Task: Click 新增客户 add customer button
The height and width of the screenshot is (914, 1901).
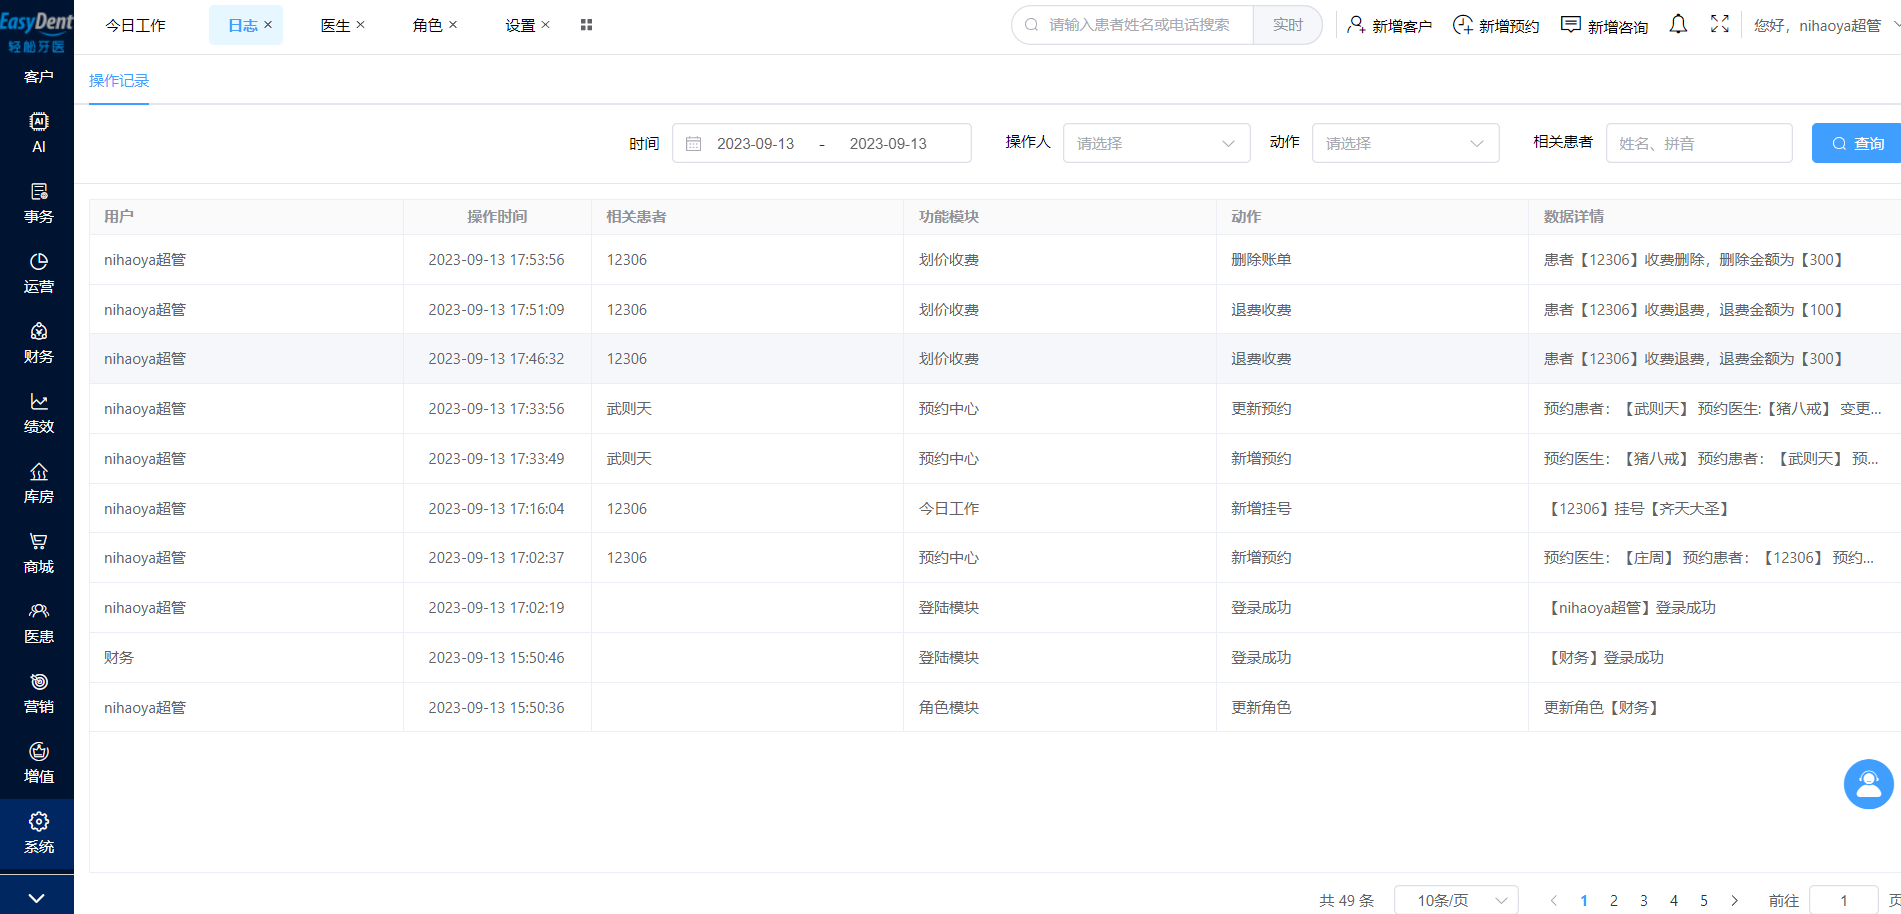Action: pos(1389,25)
